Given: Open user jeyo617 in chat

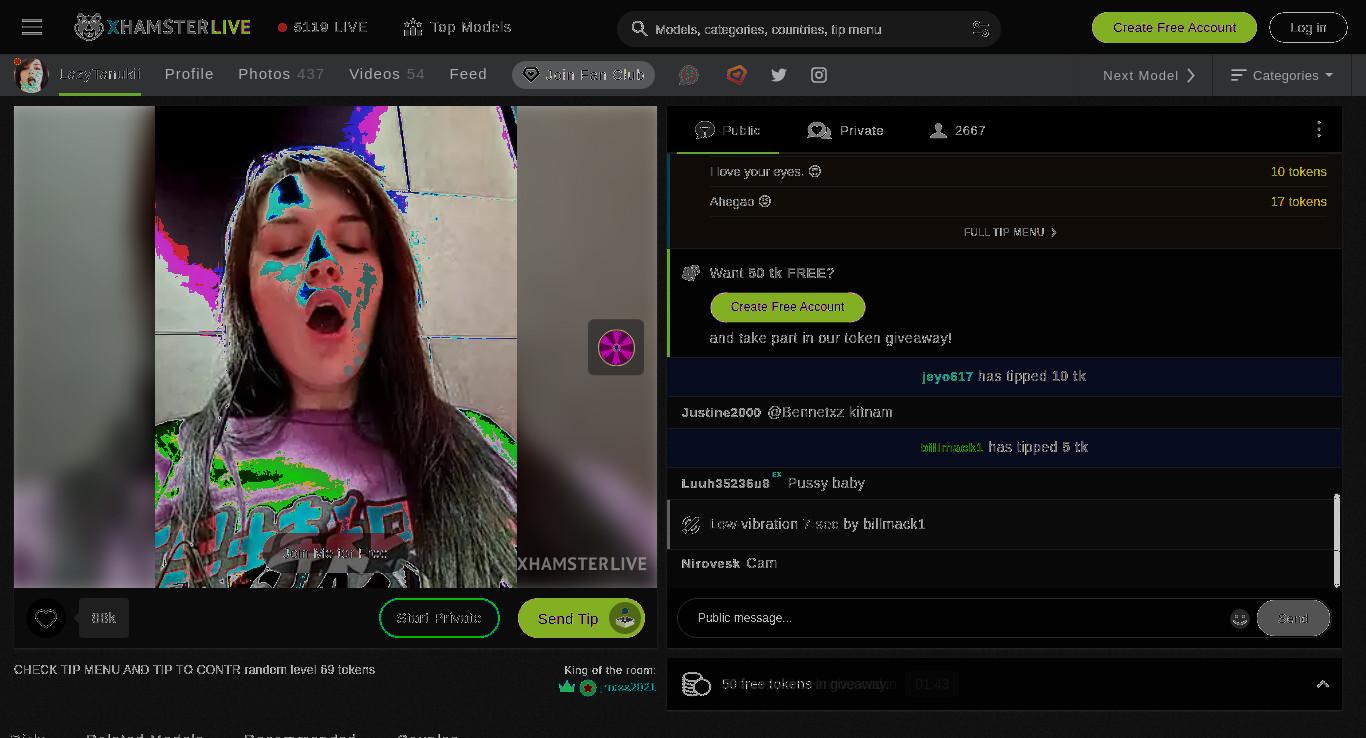Looking at the screenshot, I should (947, 377).
